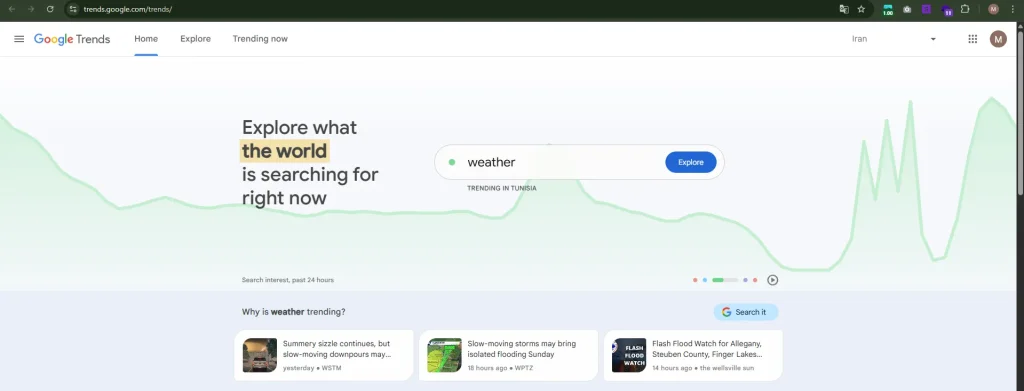Go back in browser

(x=11, y=9)
